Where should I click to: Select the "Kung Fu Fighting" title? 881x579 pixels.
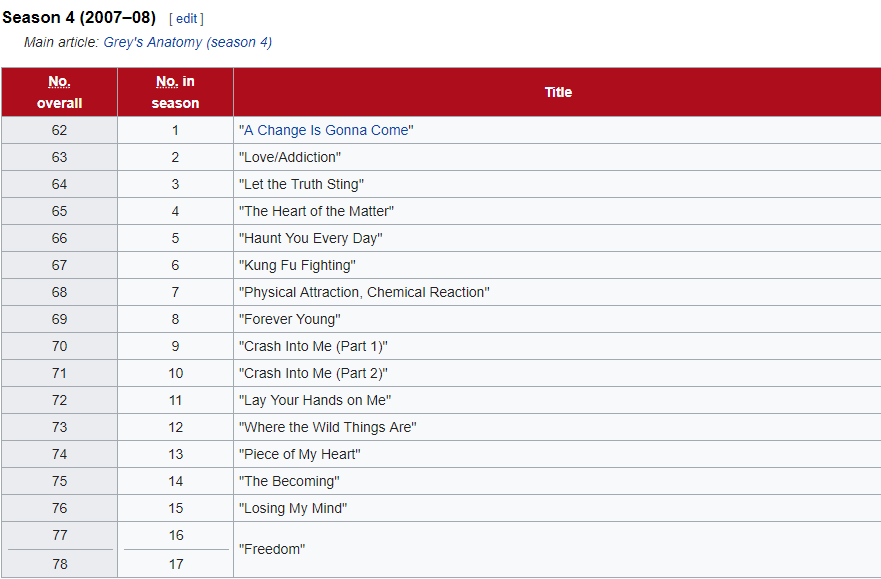pos(297,265)
